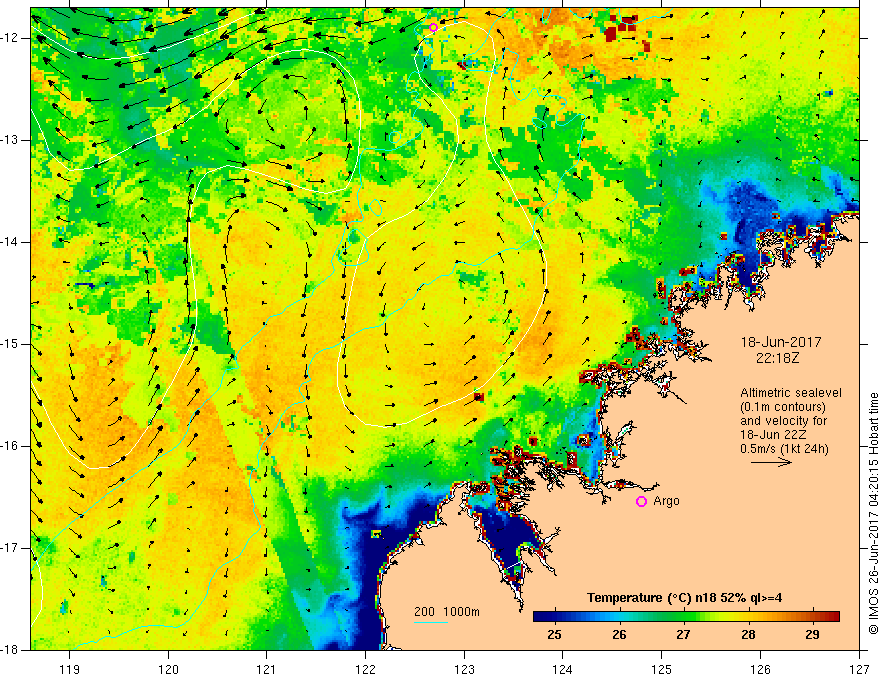Click the '-15' latitude label
The height and width of the screenshot is (680, 880).
12,344
